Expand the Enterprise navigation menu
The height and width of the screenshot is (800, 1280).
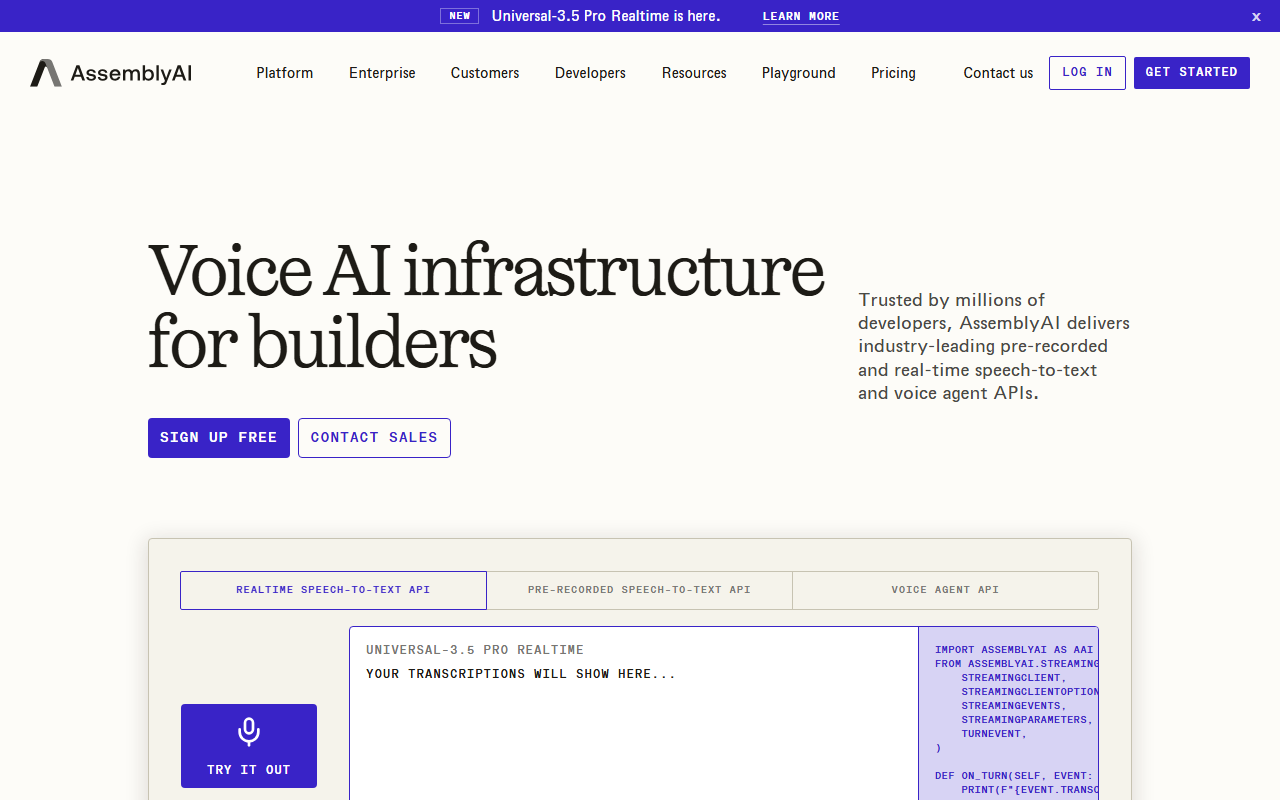tap(382, 73)
